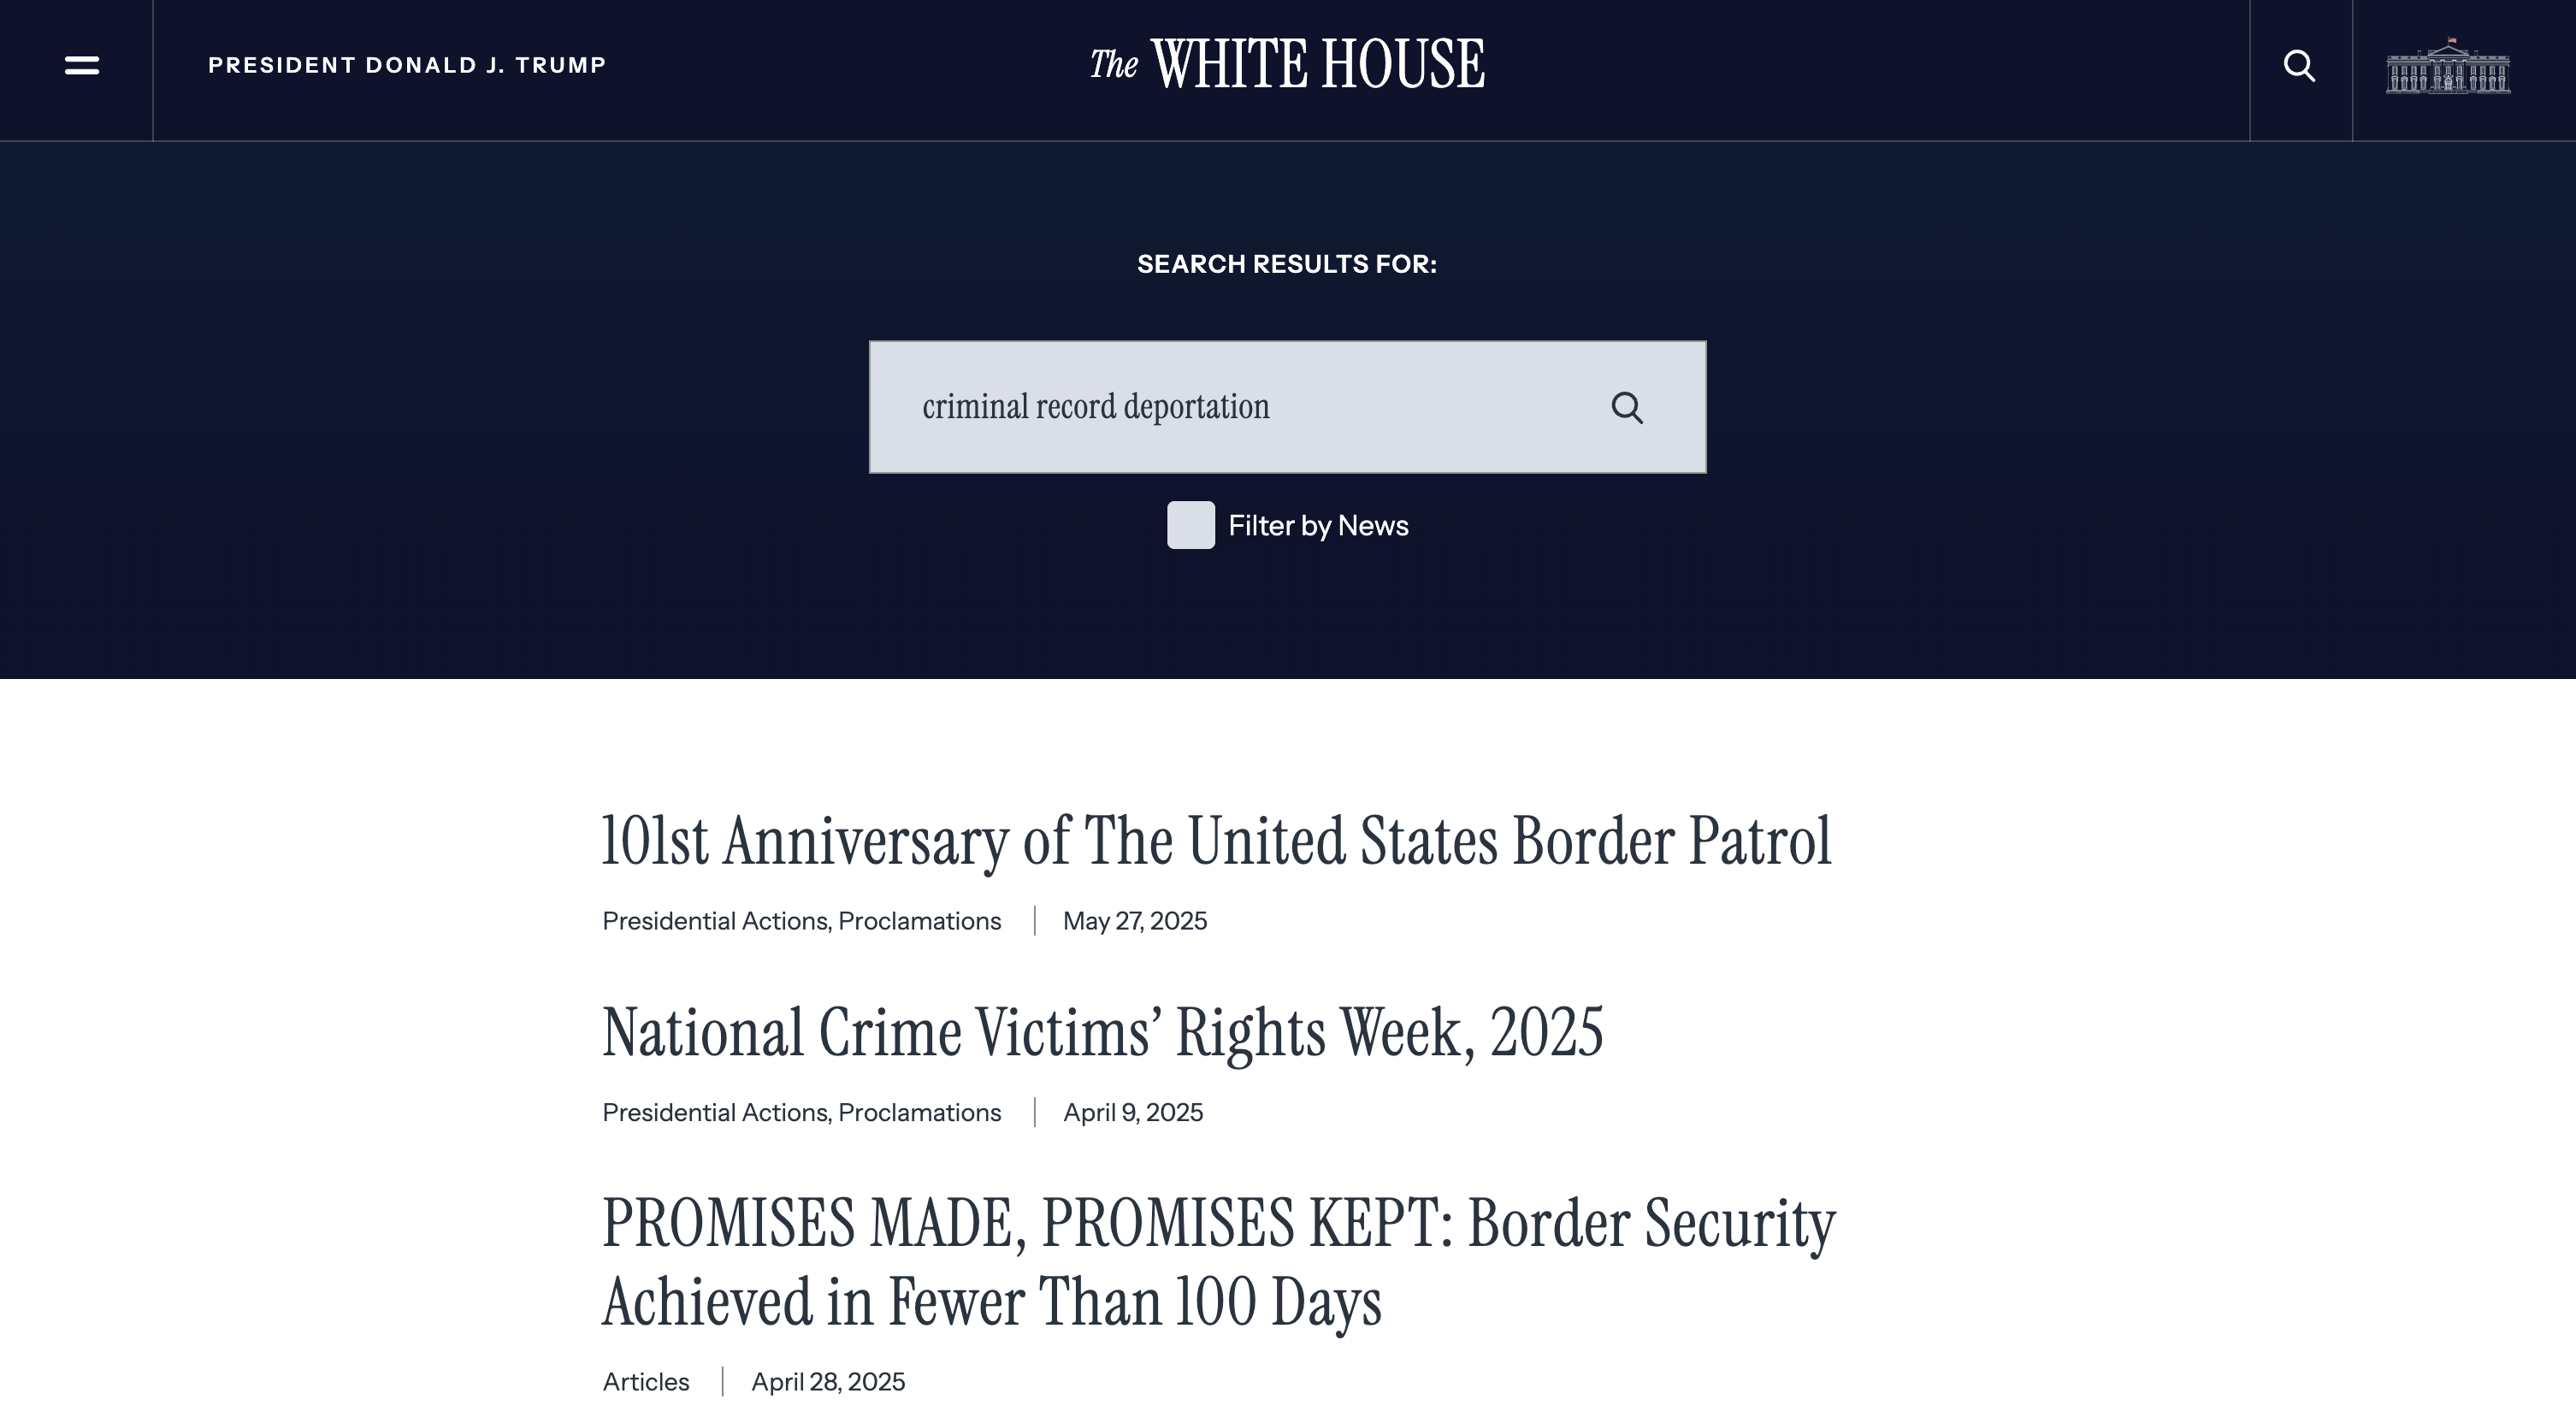Click the May 27, 2025 date
The width and height of the screenshot is (2576, 1423).
(1134, 921)
